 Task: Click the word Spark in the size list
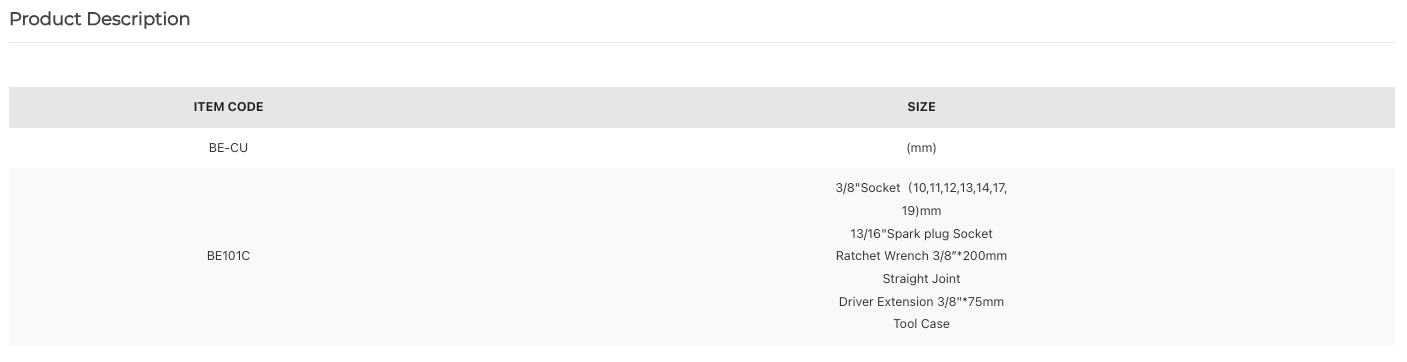click(x=906, y=234)
